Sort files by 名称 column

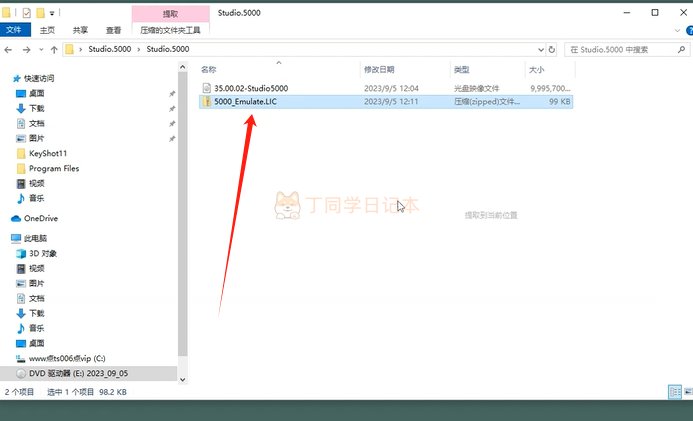(209, 69)
